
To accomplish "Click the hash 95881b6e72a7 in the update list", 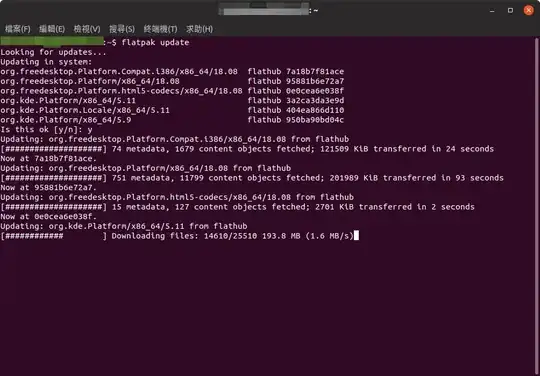I will point(315,81).
